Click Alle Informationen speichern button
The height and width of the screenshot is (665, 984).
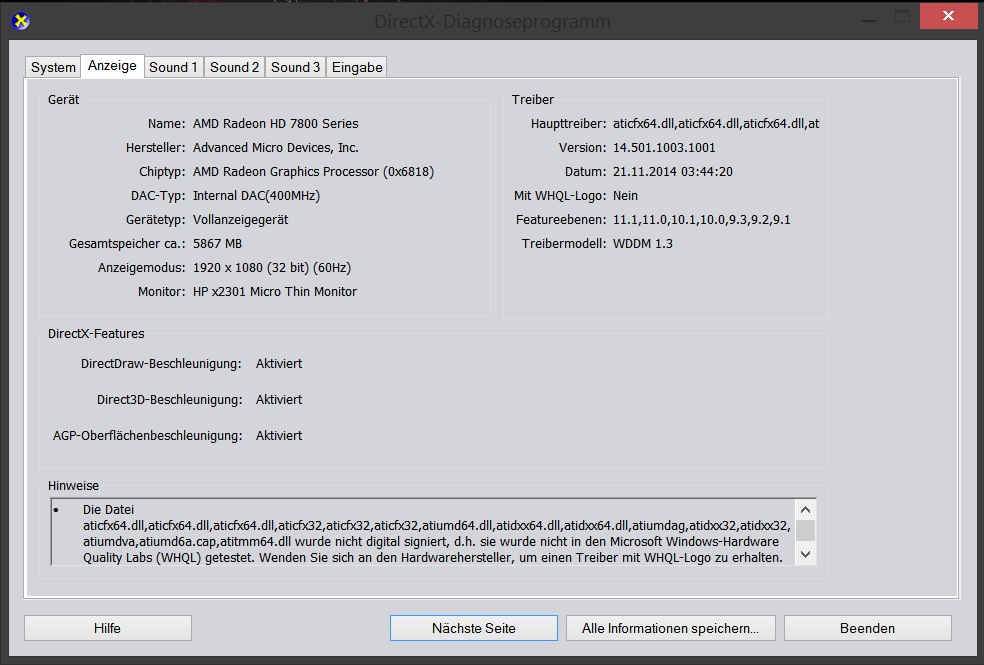670,628
